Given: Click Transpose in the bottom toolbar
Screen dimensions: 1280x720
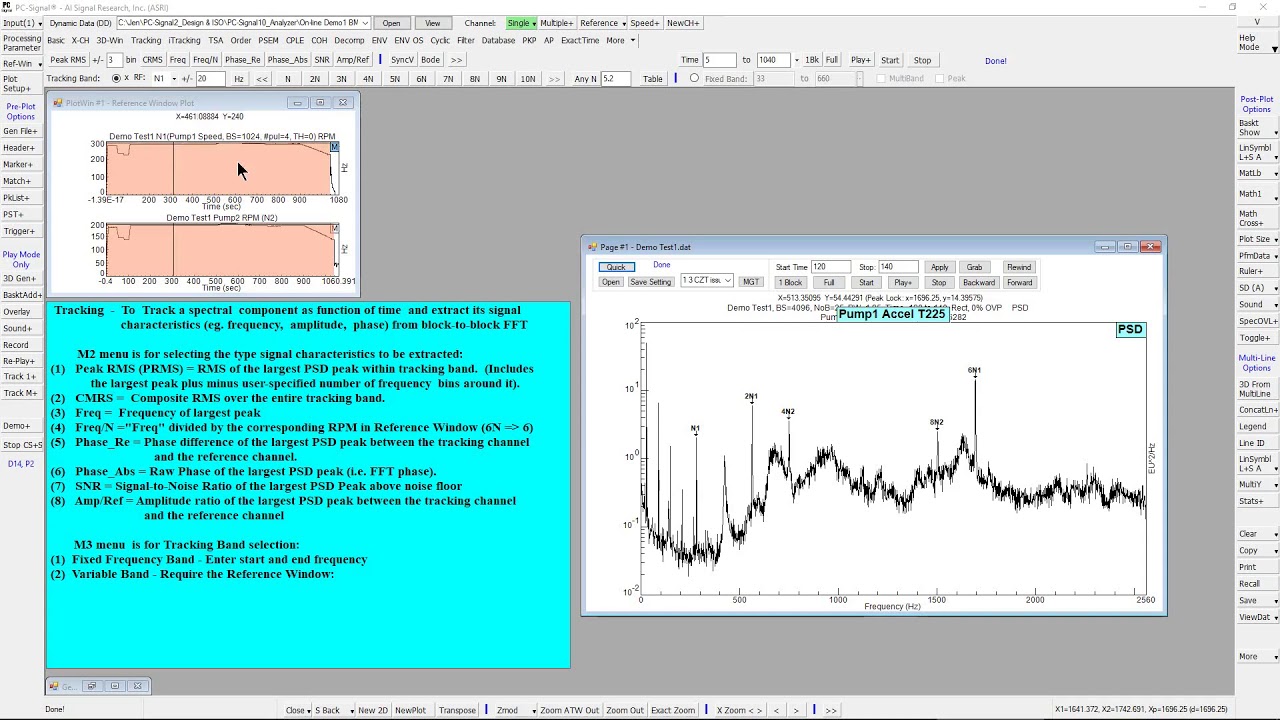Looking at the screenshot, I should [x=457, y=710].
